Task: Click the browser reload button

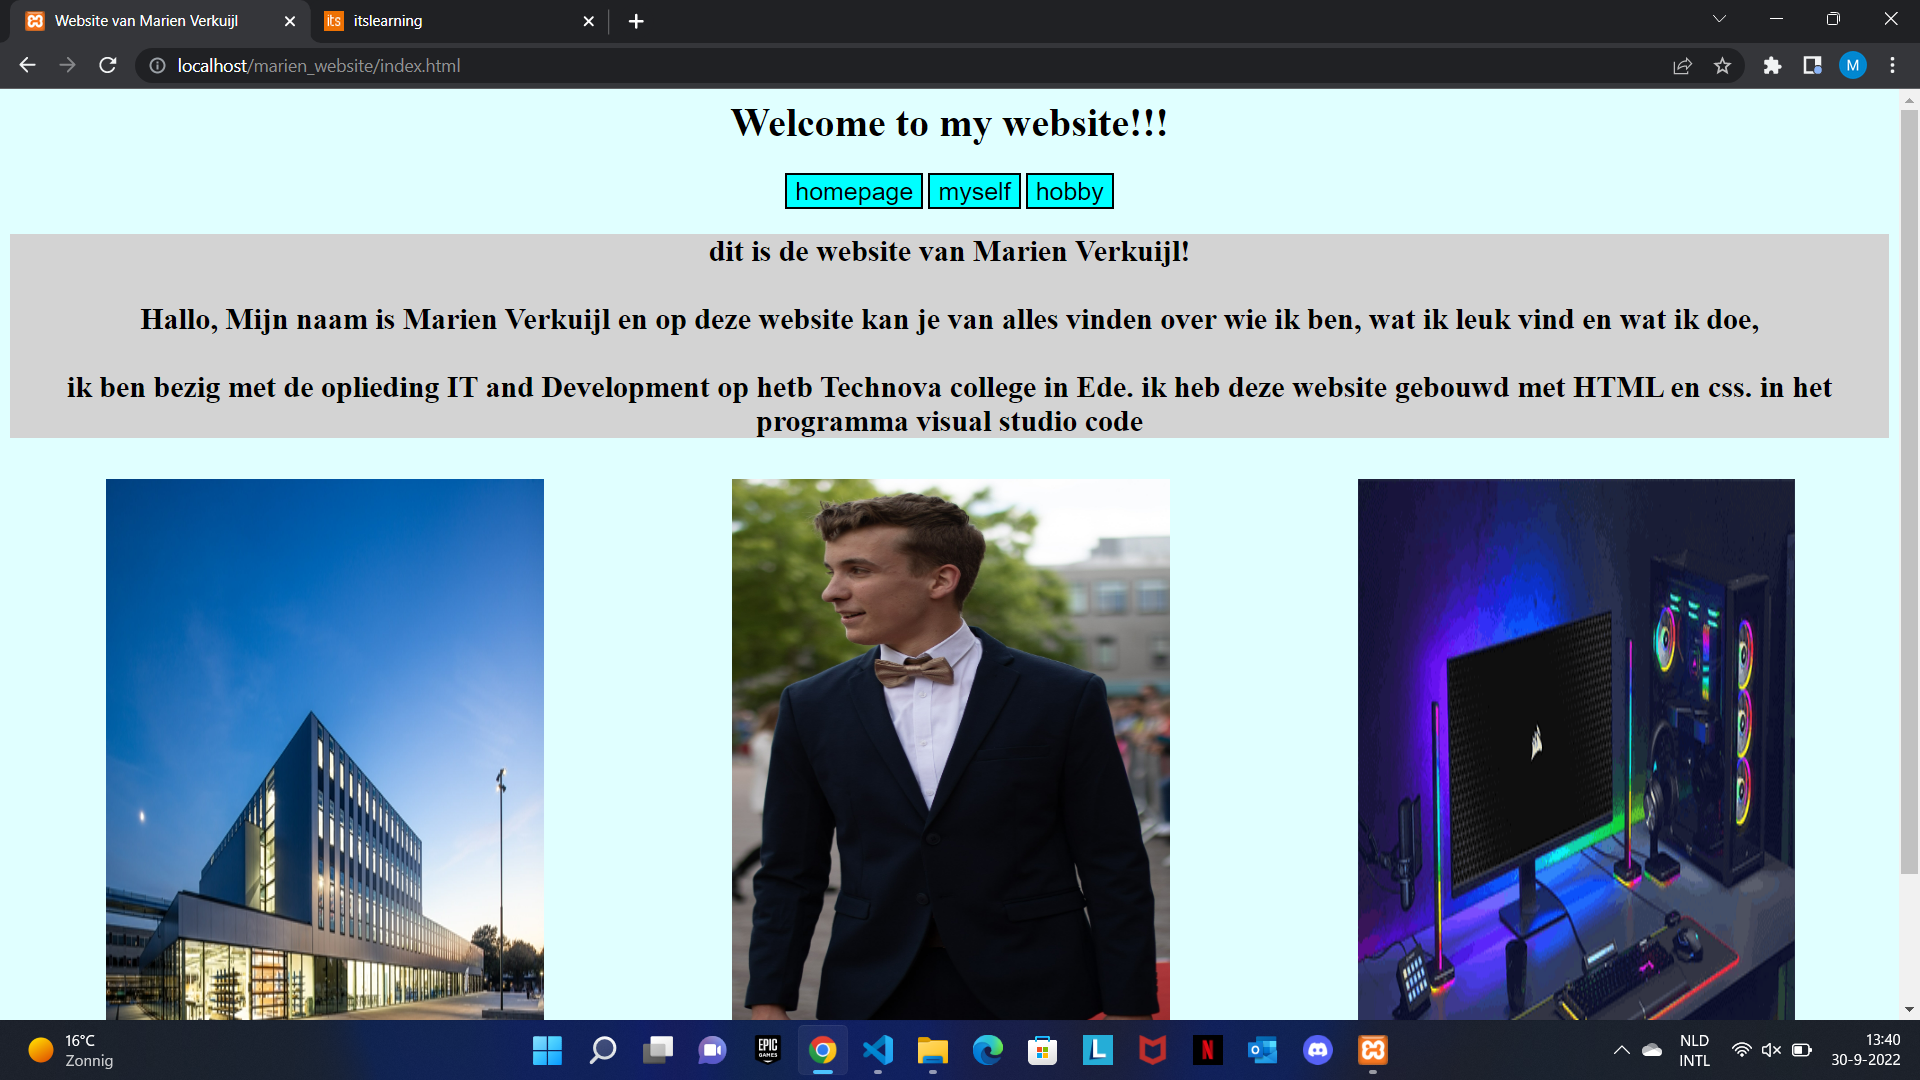Action: coord(108,65)
